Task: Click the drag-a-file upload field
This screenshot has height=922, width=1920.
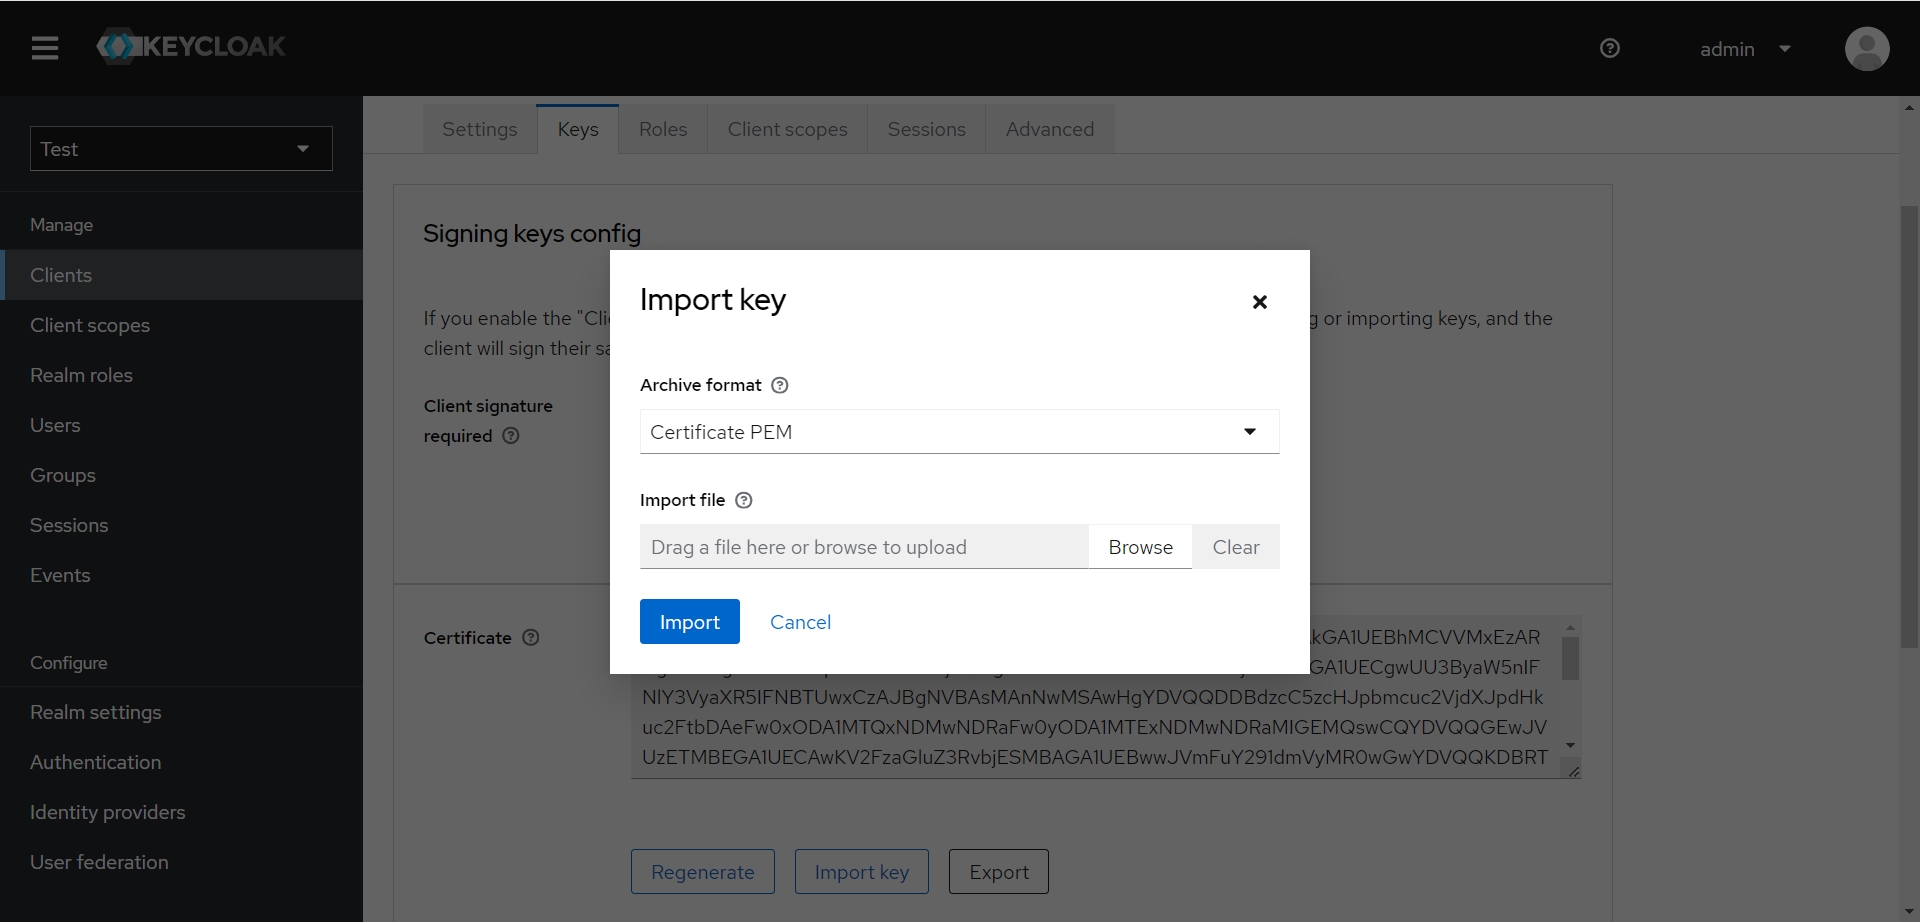Action: (863, 547)
